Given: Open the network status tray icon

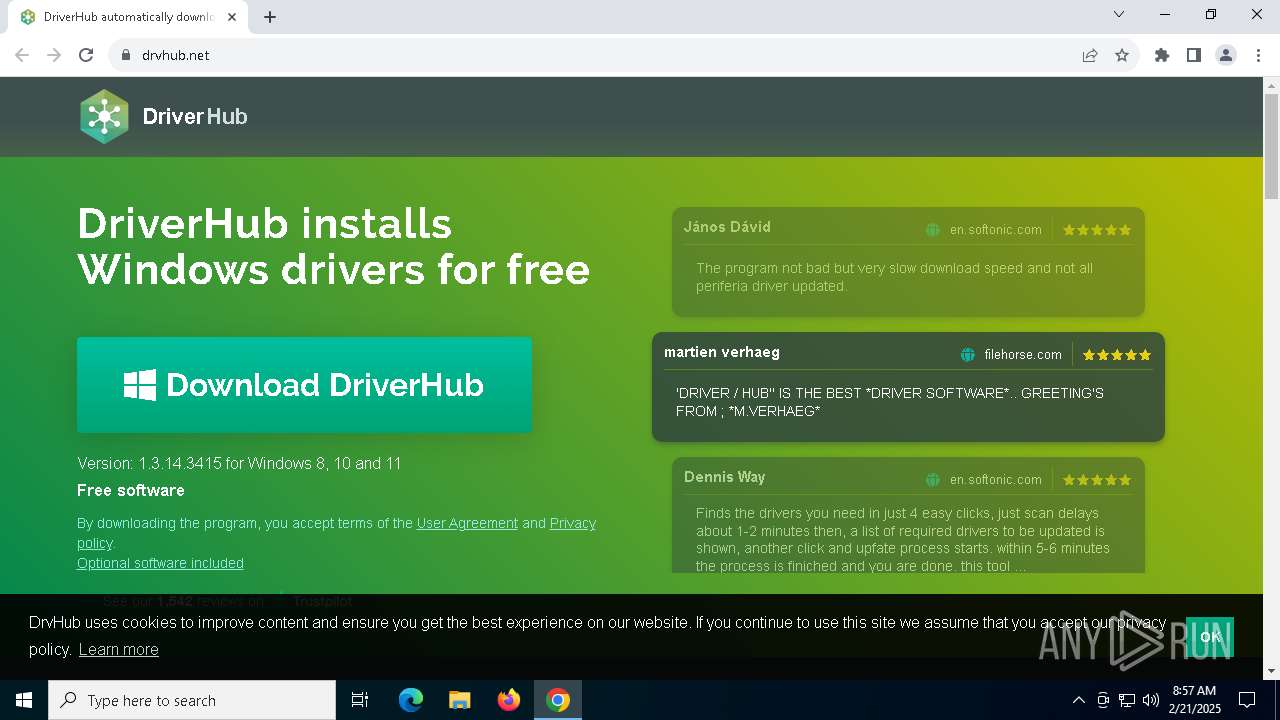Looking at the screenshot, I should 1127,700.
